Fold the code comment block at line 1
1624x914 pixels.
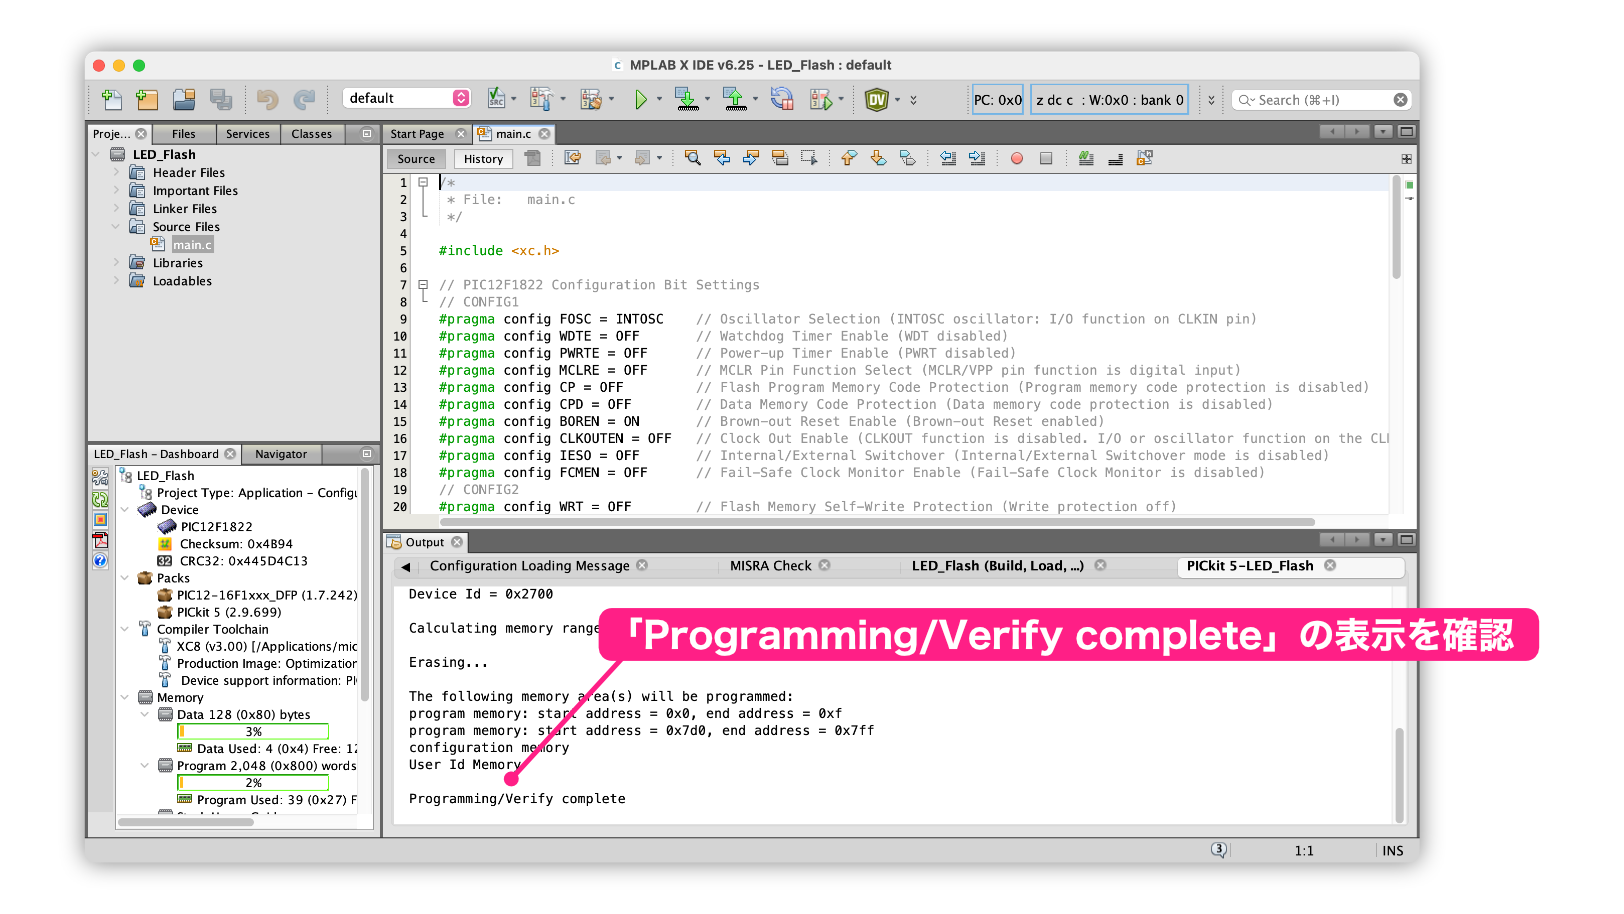[x=423, y=182]
